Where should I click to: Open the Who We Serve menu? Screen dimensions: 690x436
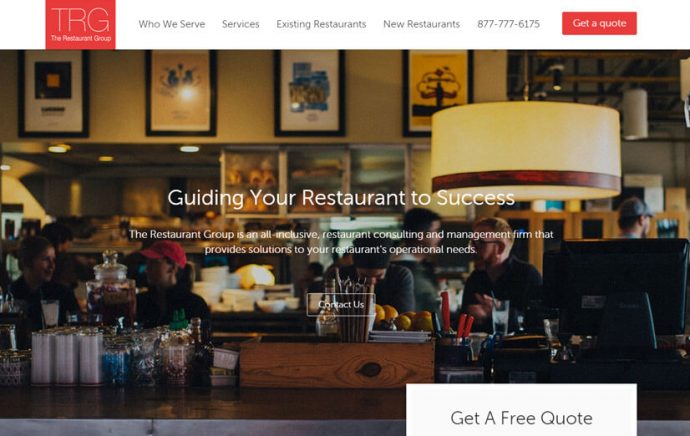(172, 24)
